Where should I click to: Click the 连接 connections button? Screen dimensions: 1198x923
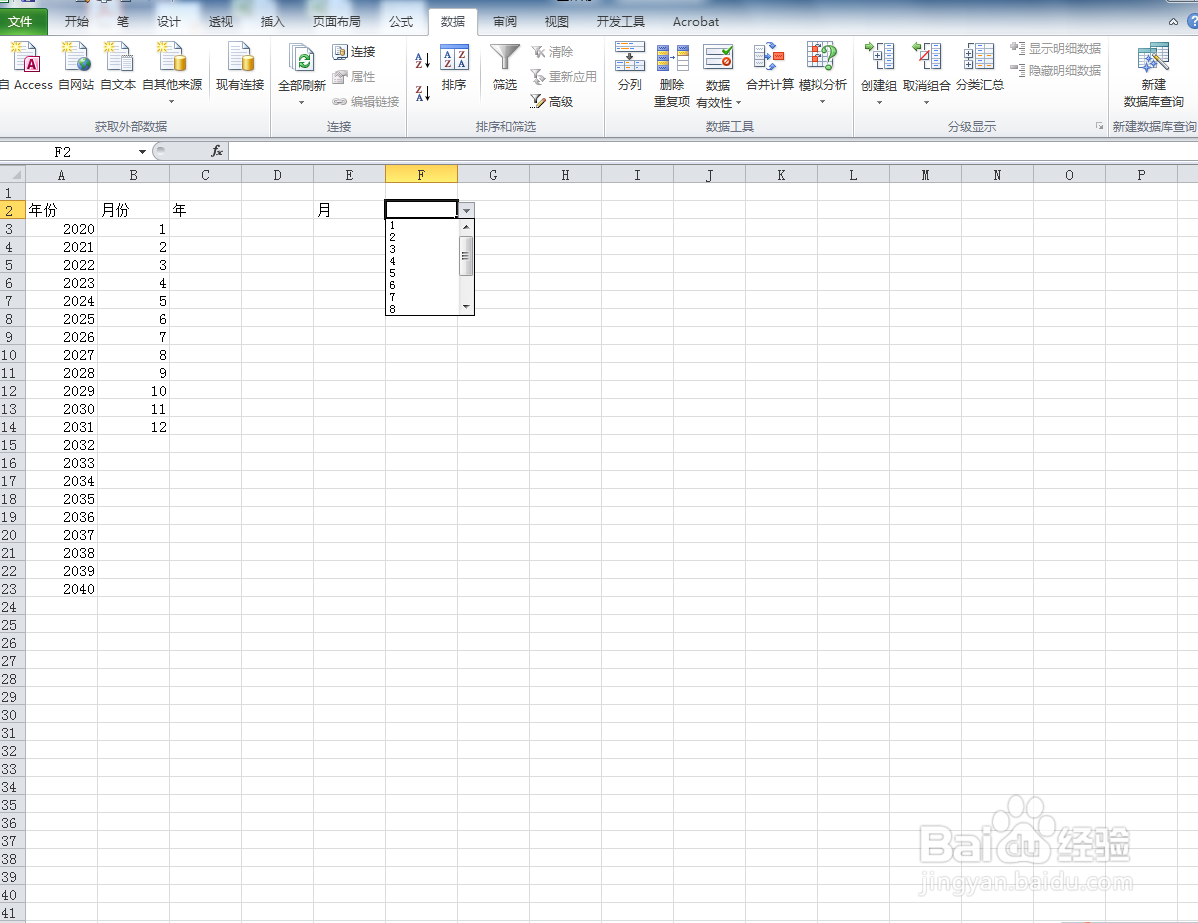(354, 52)
